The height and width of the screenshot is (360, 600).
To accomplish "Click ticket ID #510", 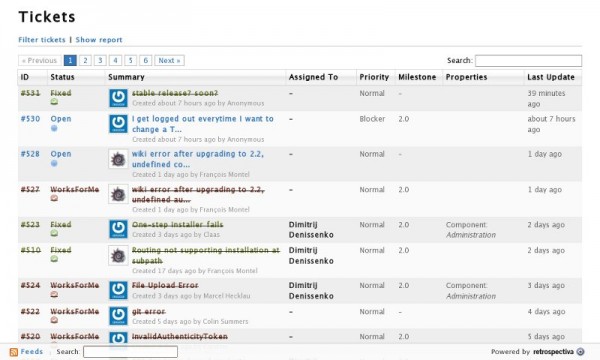I will (x=31, y=250).
